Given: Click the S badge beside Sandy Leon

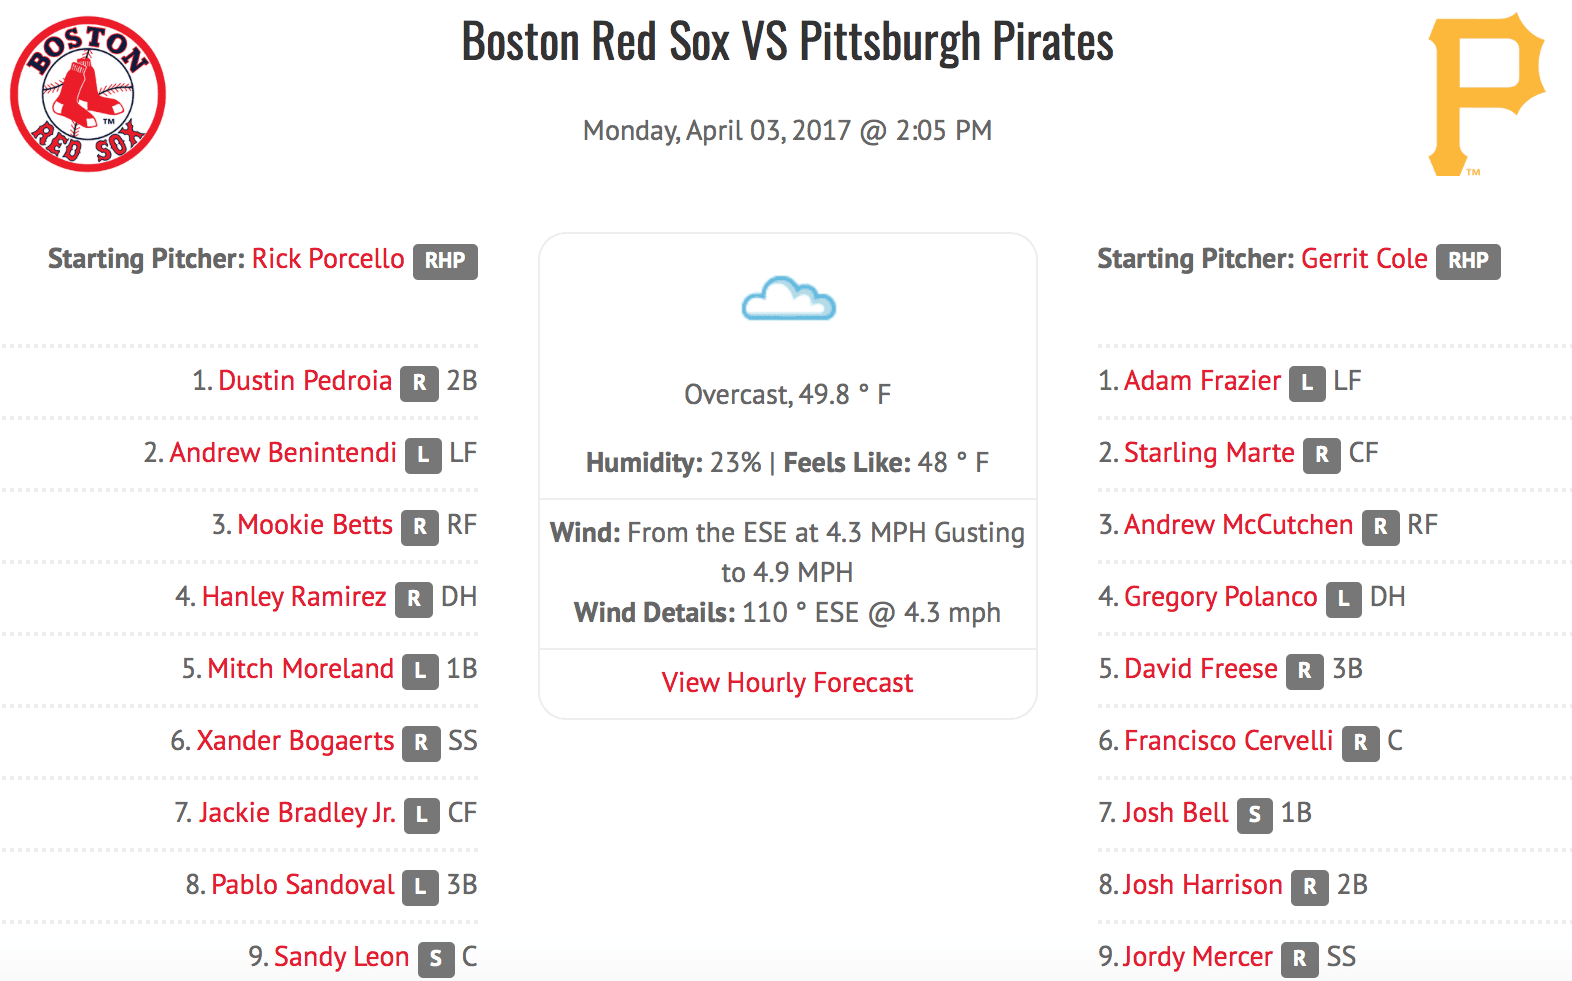Looking at the screenshot, I should click(435, 959).
